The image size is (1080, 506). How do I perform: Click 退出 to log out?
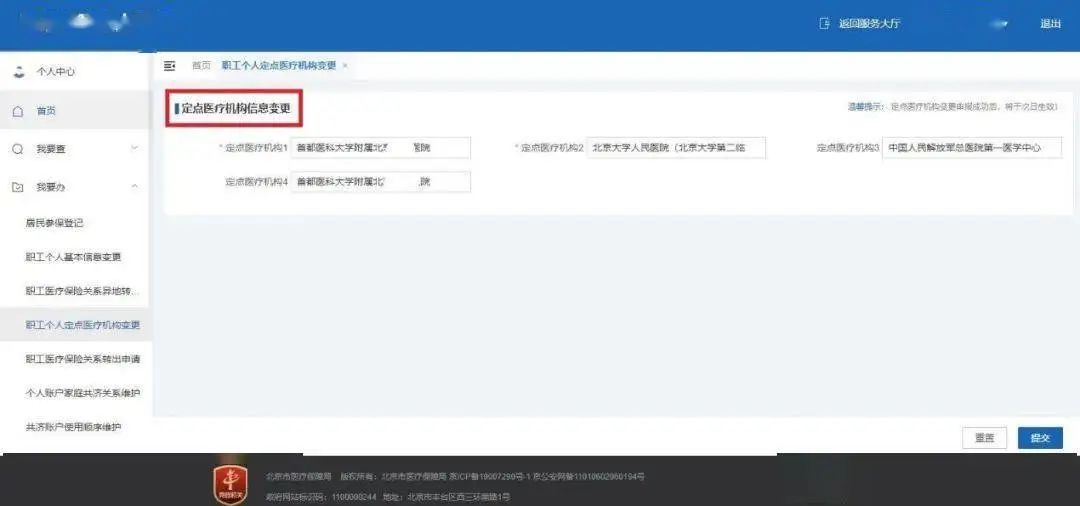pos(1050,24)
